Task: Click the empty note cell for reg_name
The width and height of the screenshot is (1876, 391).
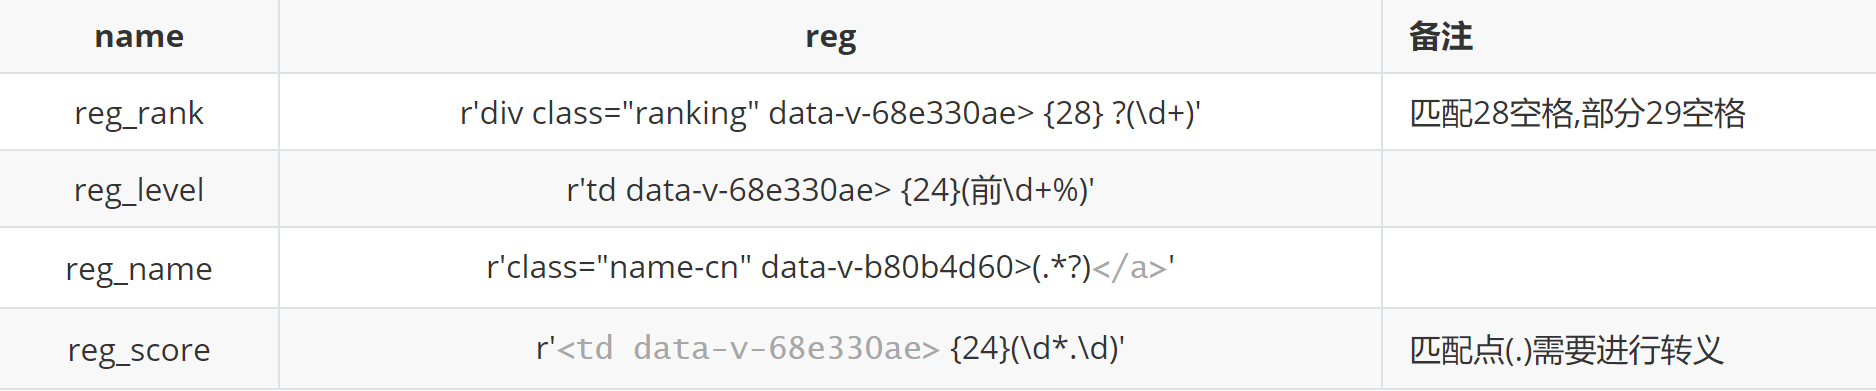Action: [1629, 268]
